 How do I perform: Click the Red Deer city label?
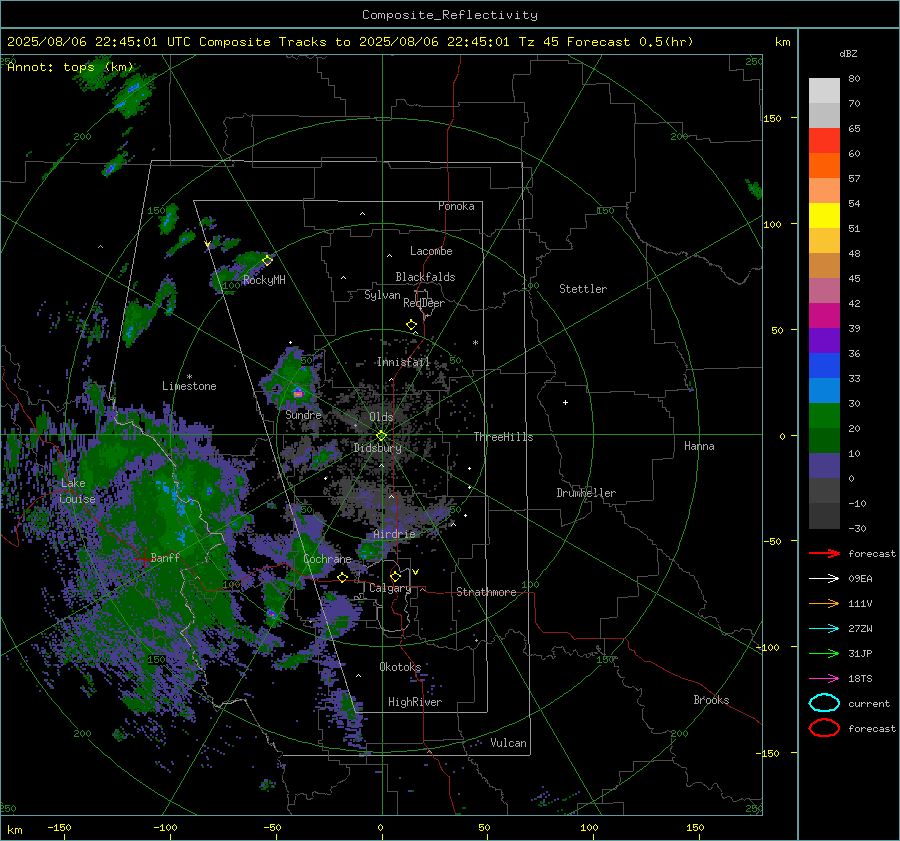[424, 303]
